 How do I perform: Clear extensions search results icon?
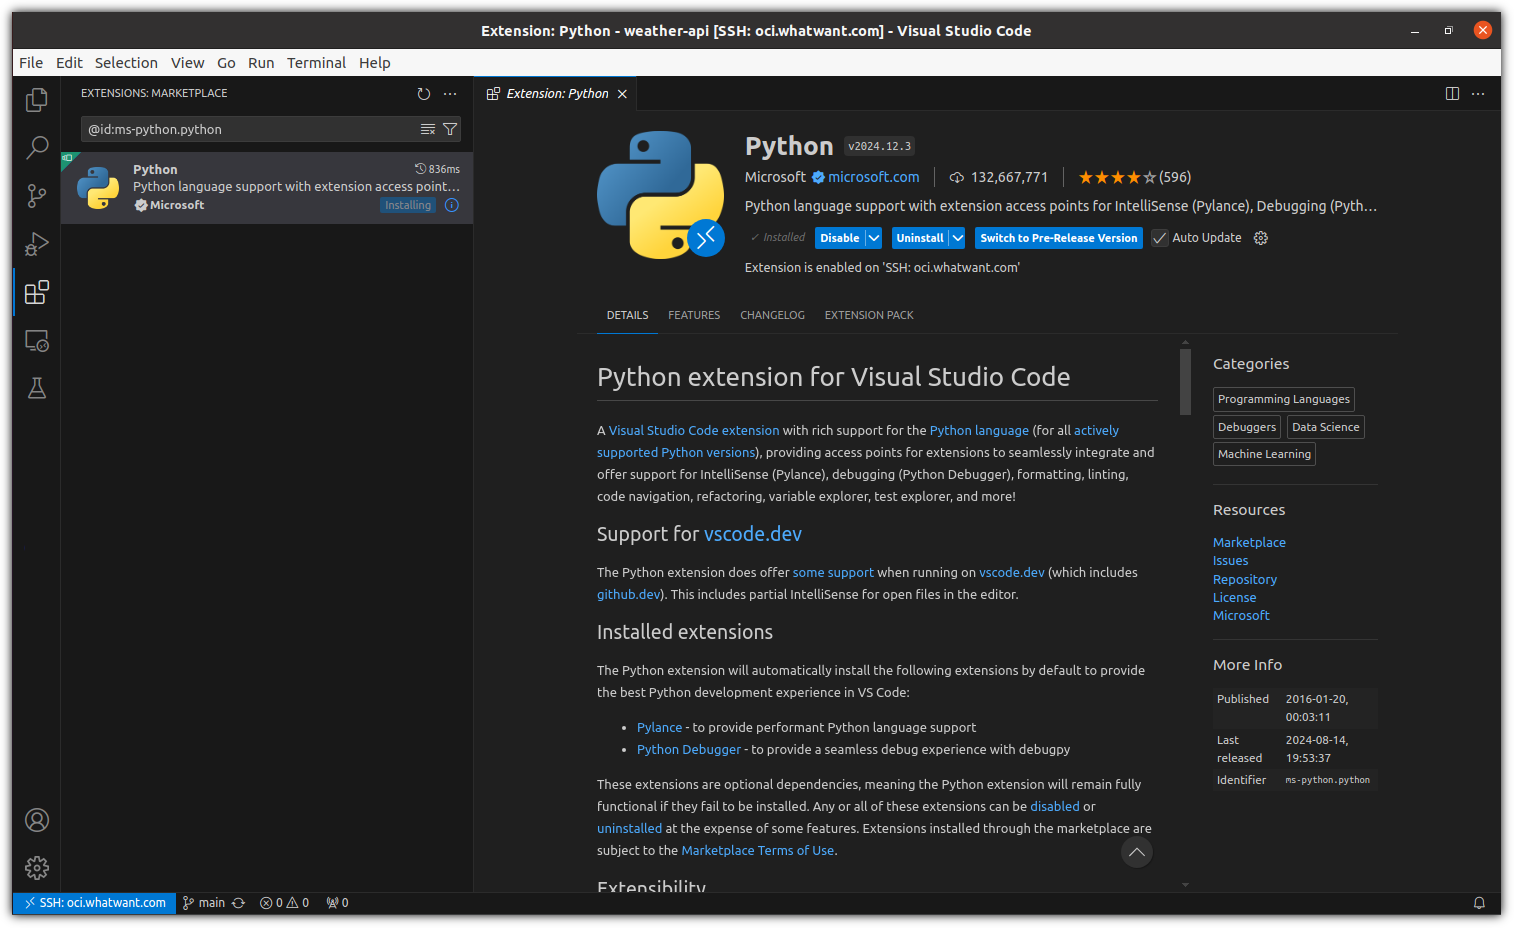click(428, 129)
